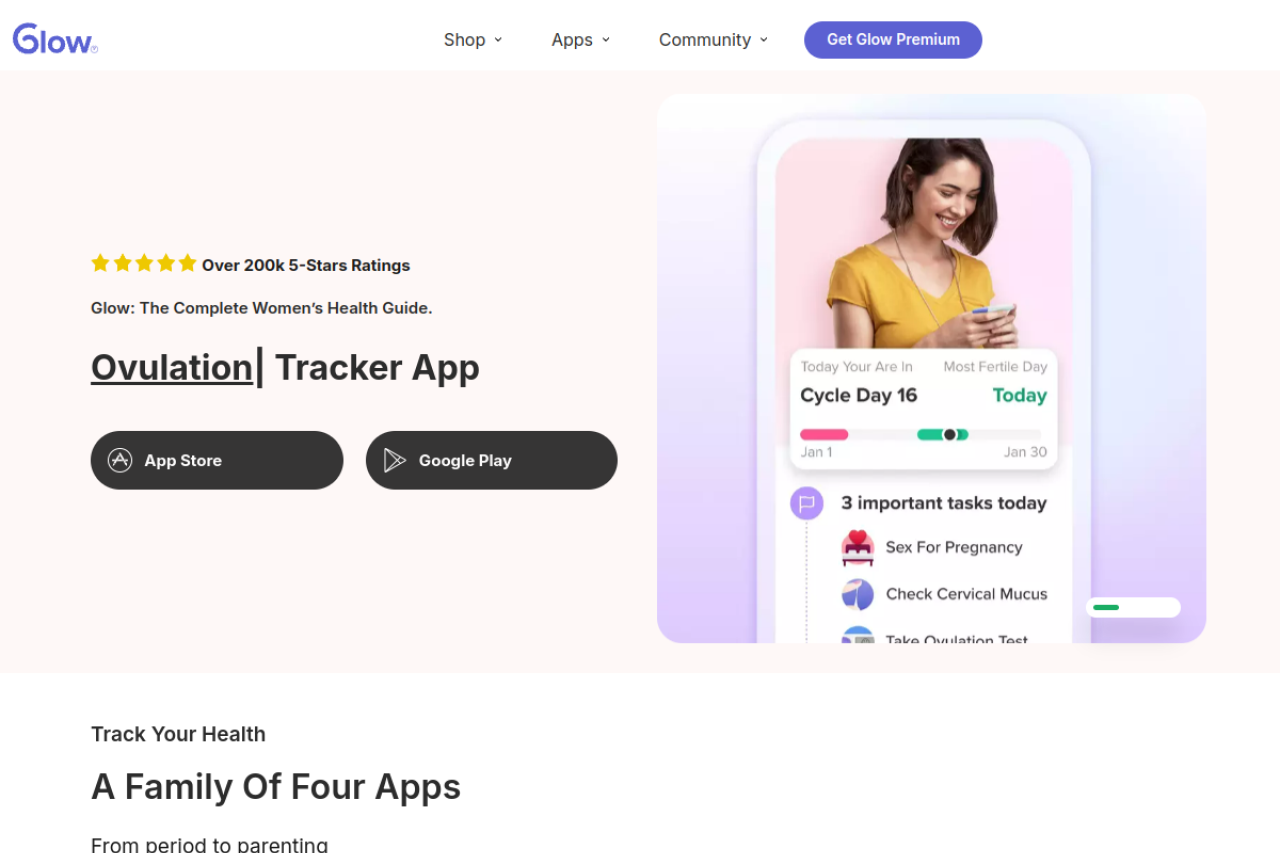Click the Google Play triangle icon
The image size is (1280, 853).
(395, 460)
